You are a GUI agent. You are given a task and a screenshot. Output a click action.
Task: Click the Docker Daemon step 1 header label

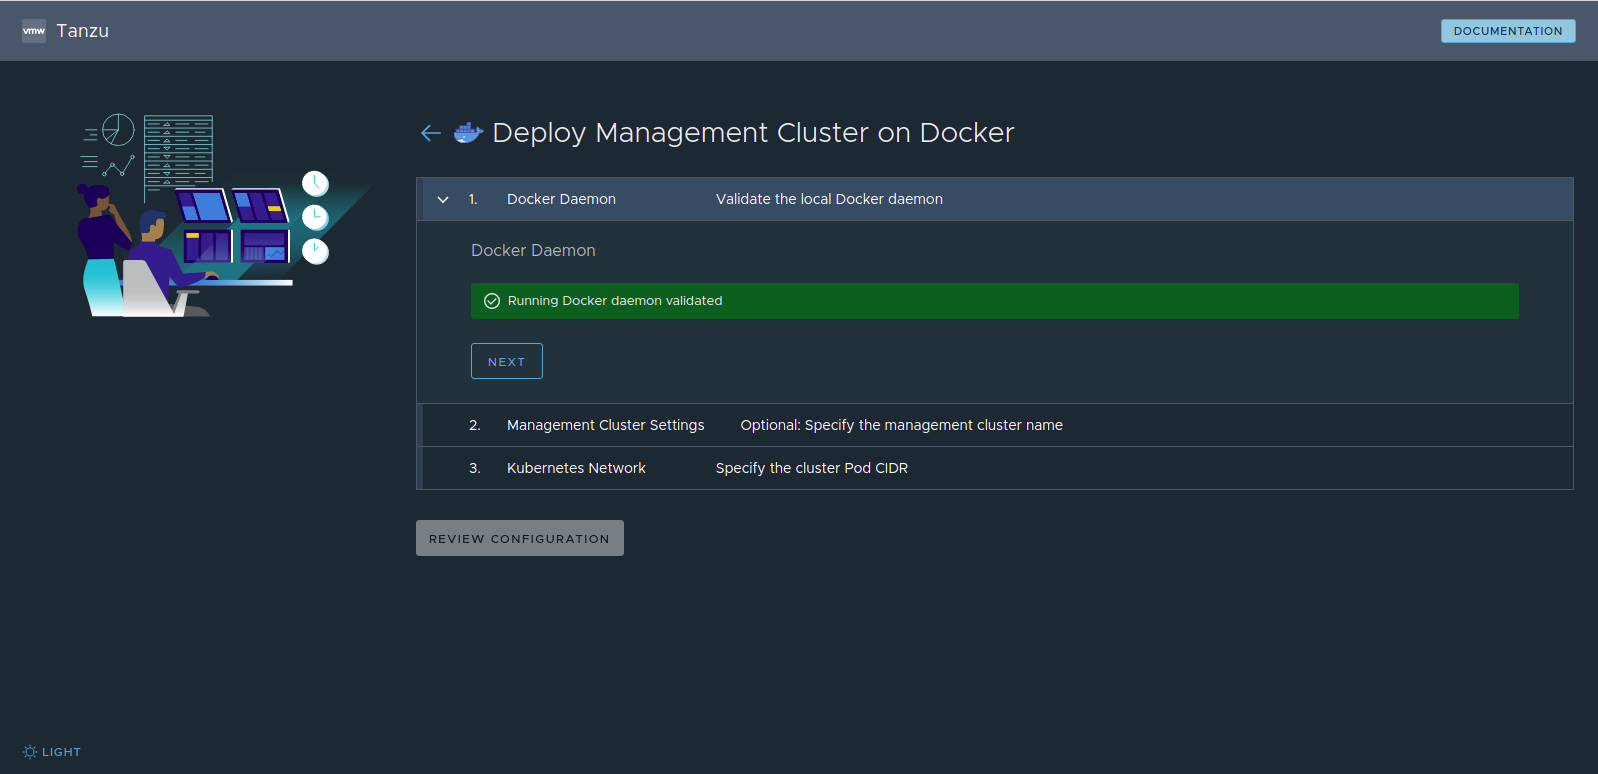click(x=561, y=199)
